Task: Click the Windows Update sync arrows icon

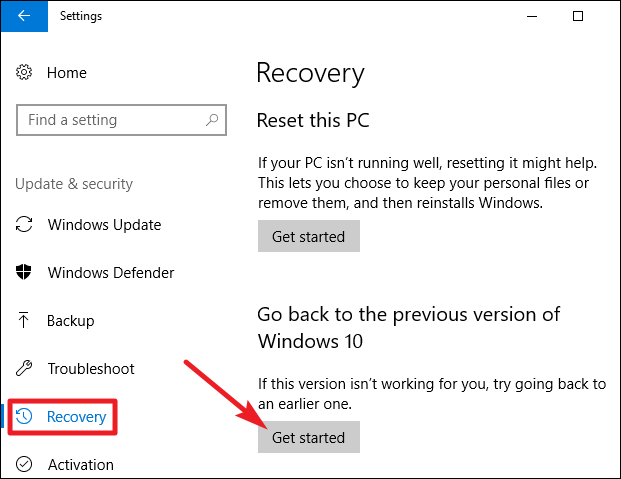Action: [x=25, y=225]
